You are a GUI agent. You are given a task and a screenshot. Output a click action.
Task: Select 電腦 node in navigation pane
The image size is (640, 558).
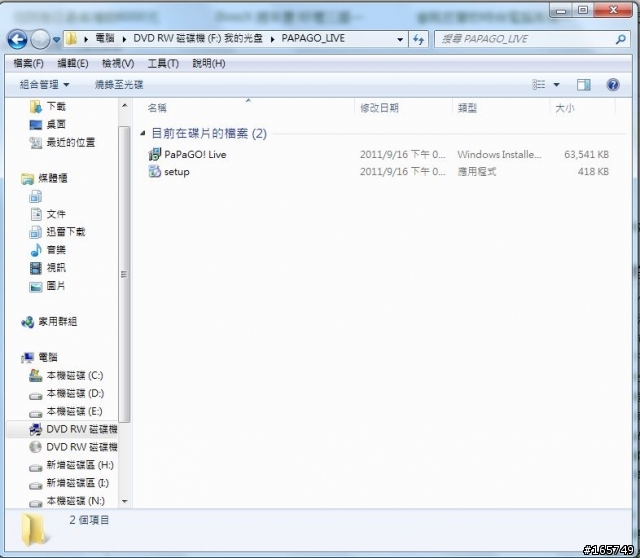pyautogui.click(x=48, y=357)
